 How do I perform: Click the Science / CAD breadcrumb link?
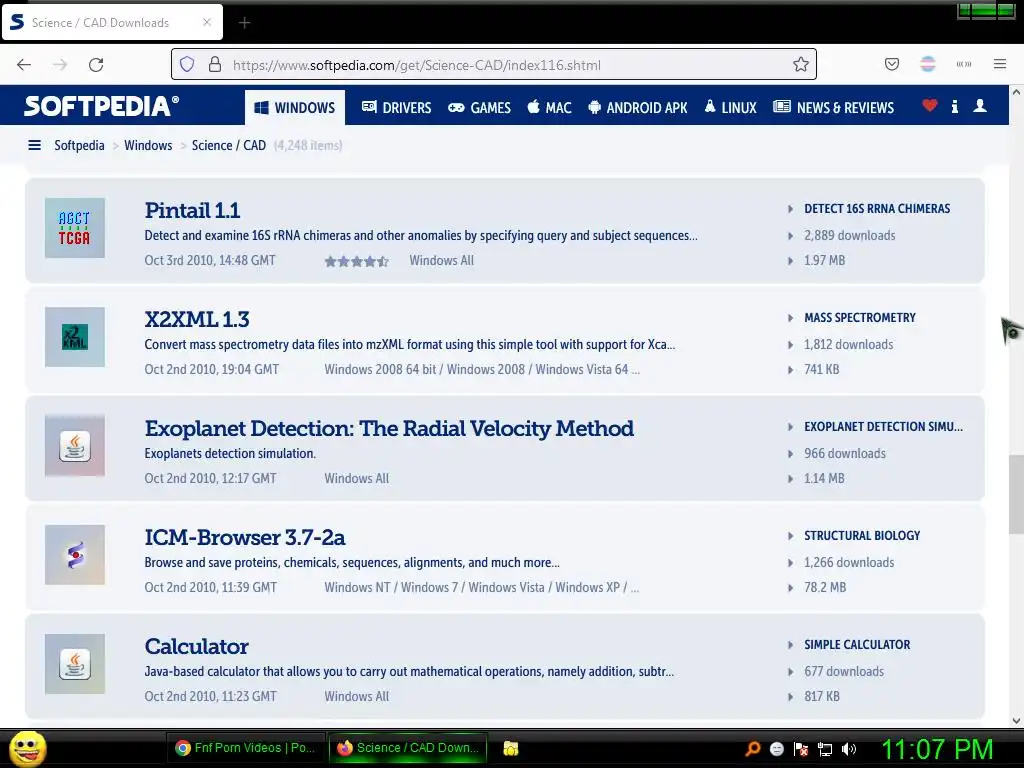229,145
